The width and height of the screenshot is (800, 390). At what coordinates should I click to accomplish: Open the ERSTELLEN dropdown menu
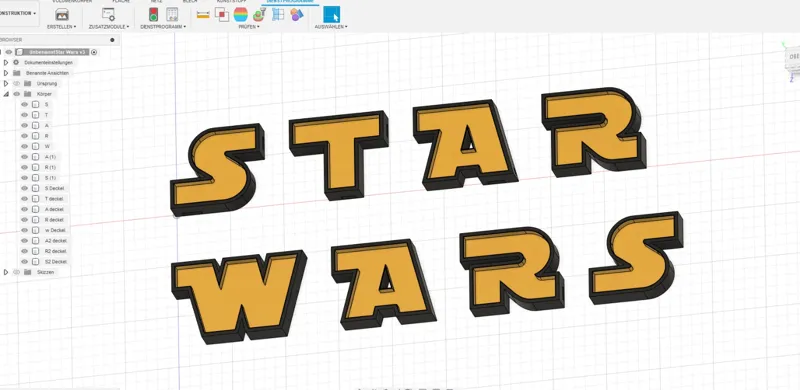(62, 27)
